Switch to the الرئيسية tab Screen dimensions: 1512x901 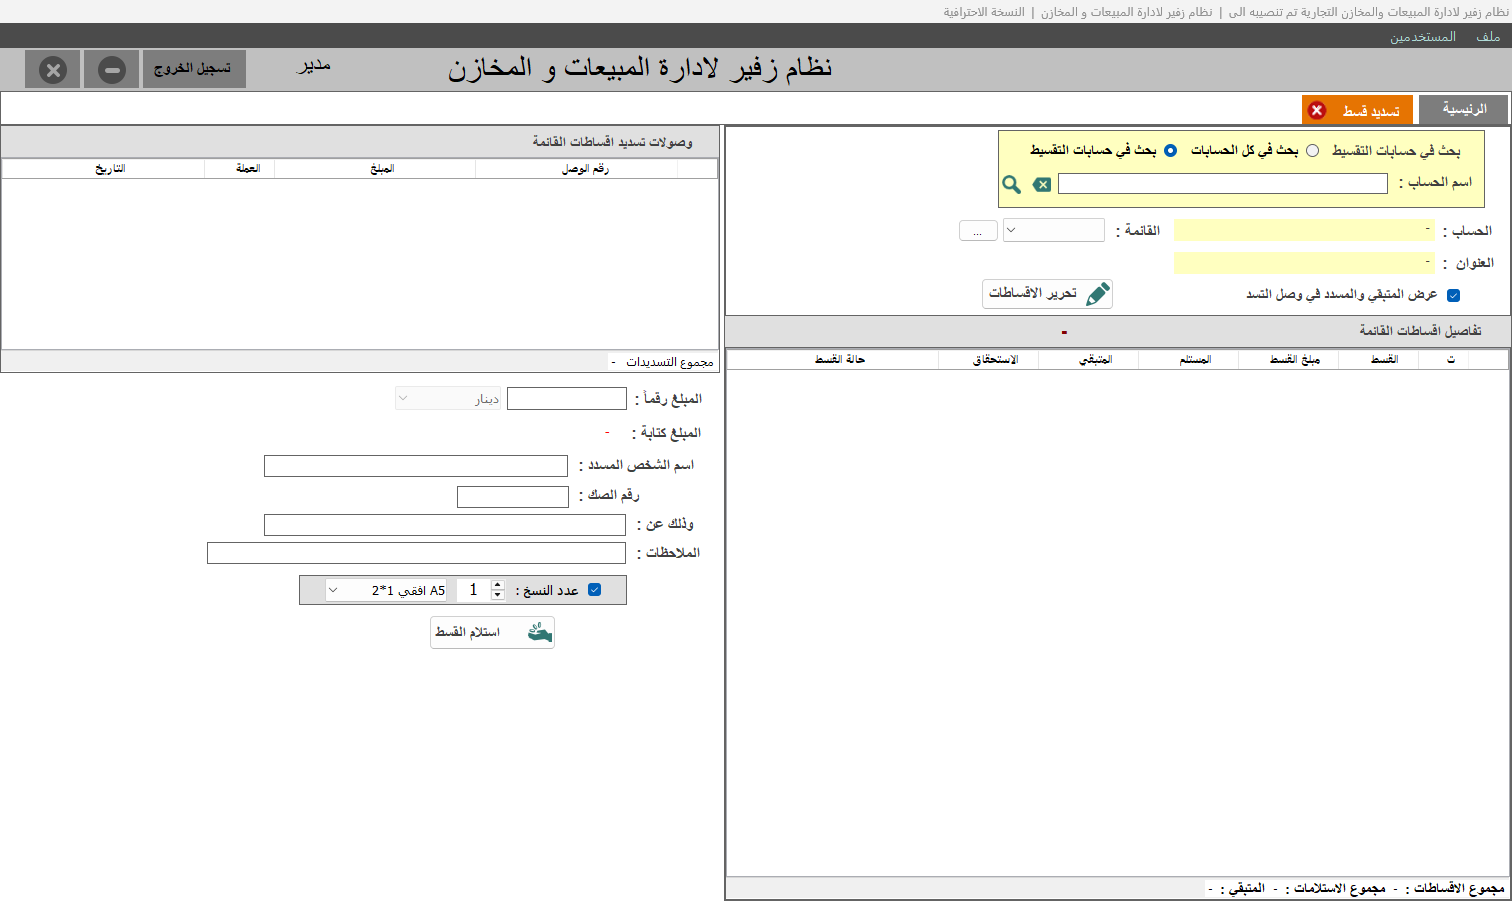[x=1463, y=109]
